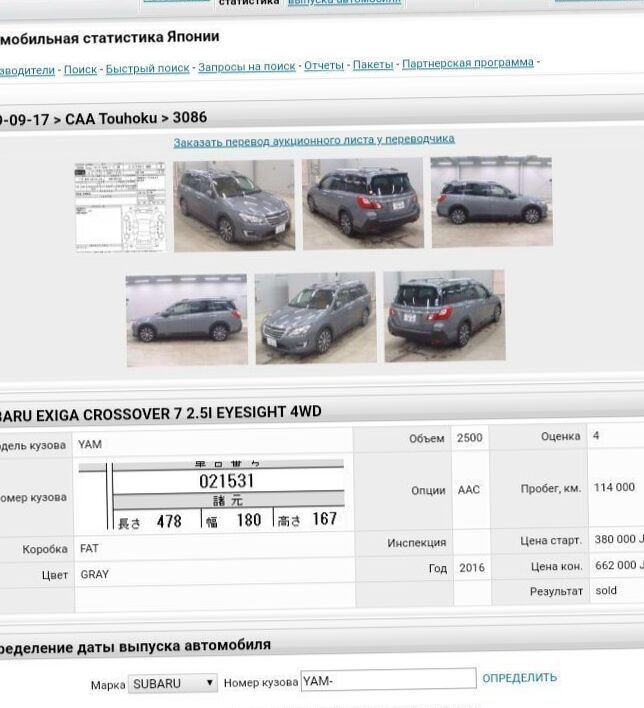Select the year value 2016
This screenshot has height=708, width=644.
(472, 568)
